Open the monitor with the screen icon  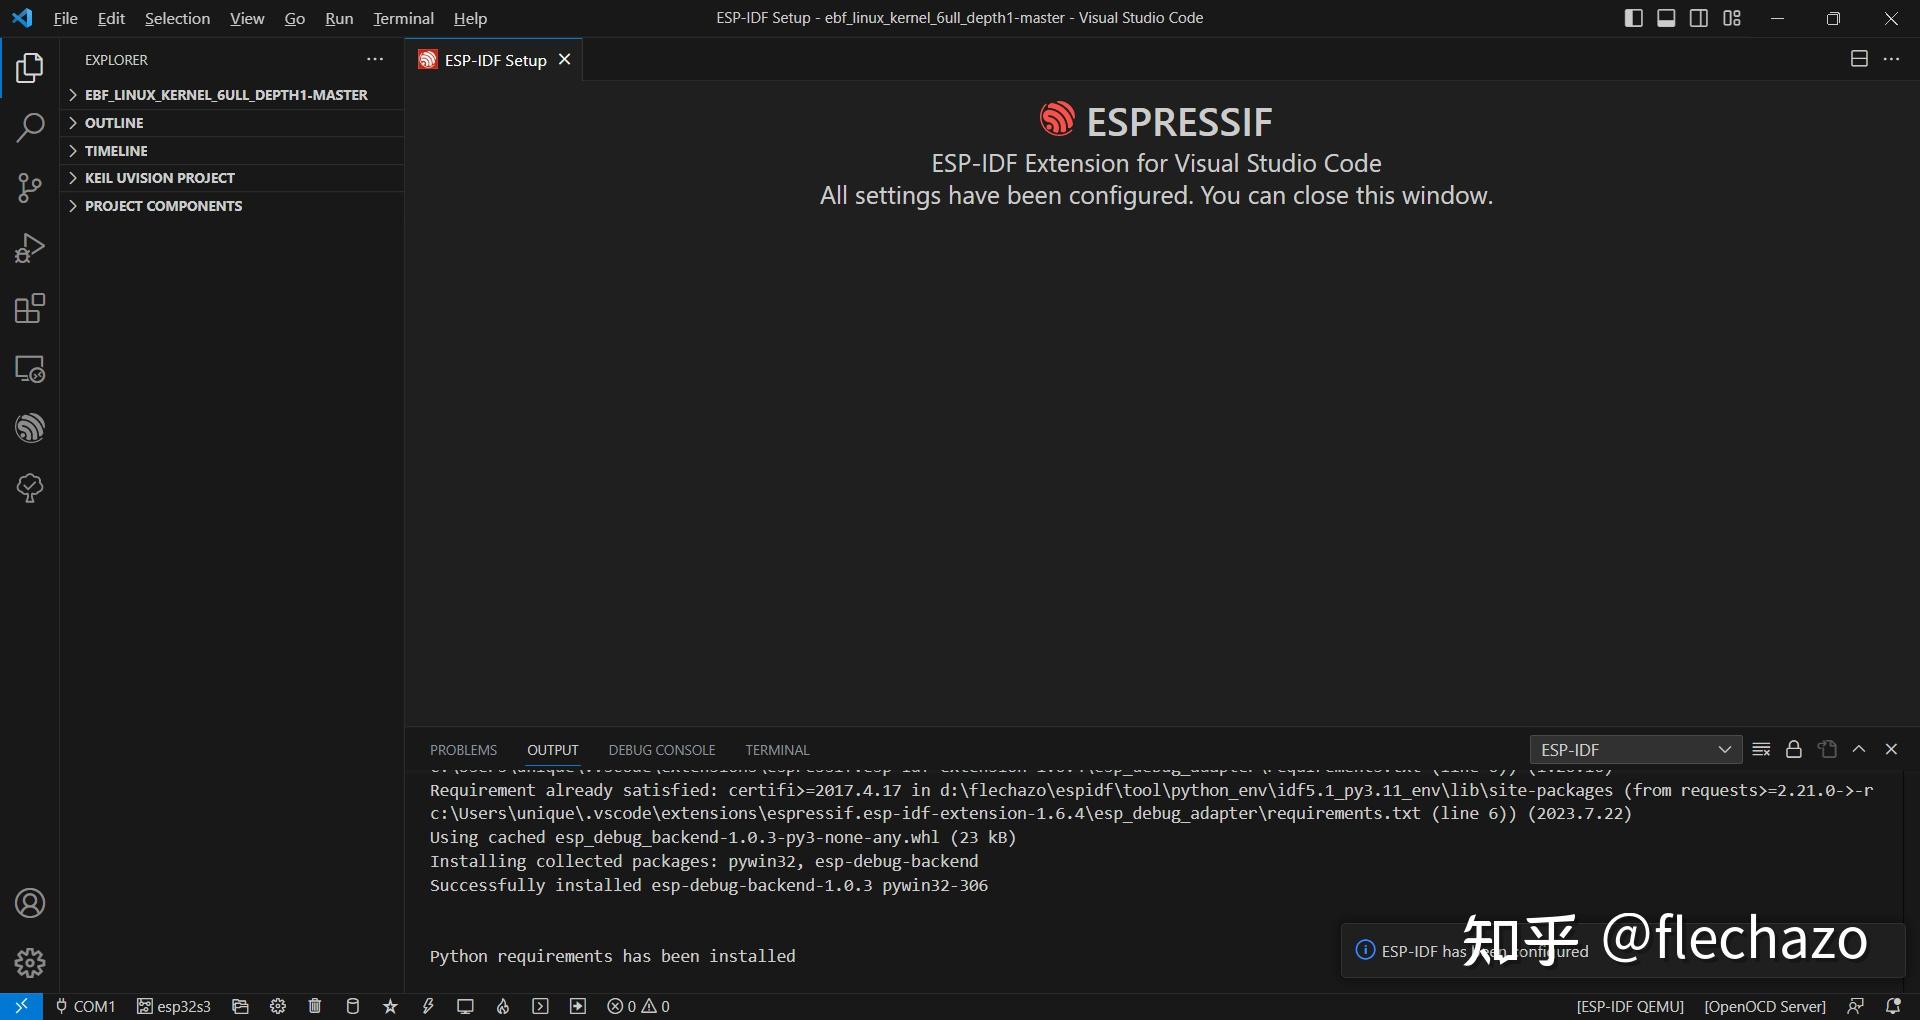click(465, 1006)
